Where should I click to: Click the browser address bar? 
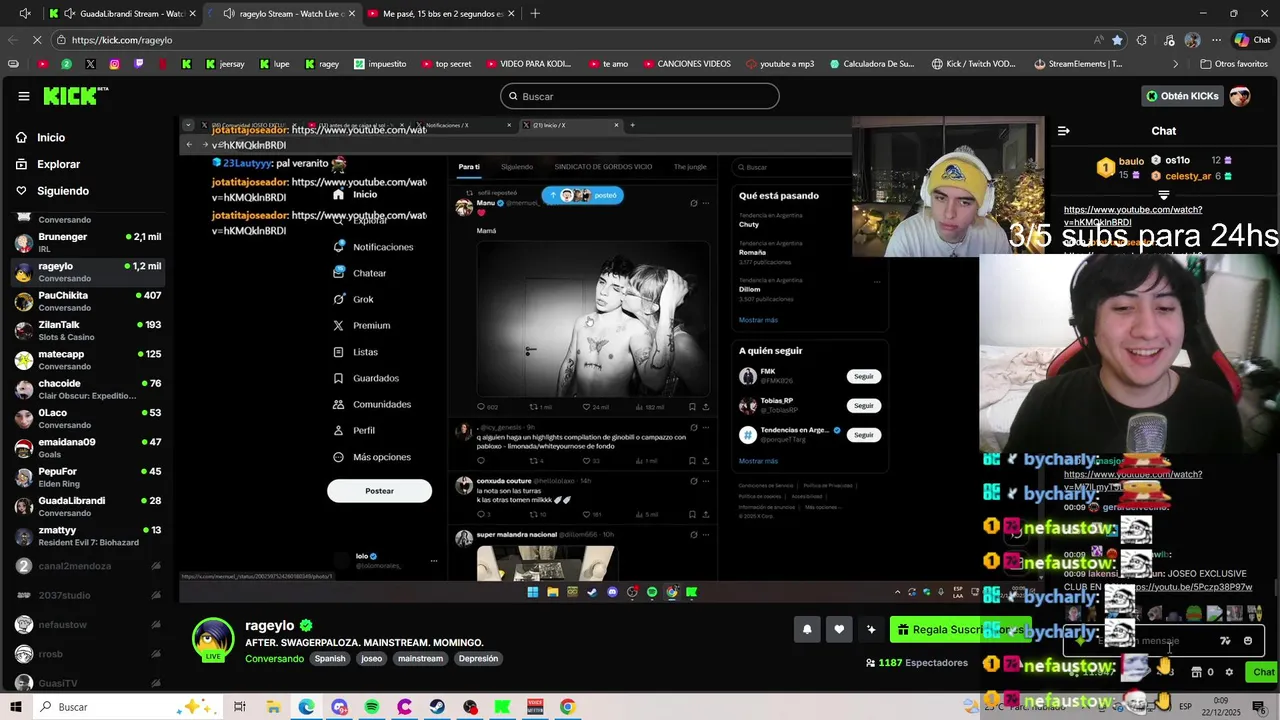pyautogui.click(x=570, y=40)
